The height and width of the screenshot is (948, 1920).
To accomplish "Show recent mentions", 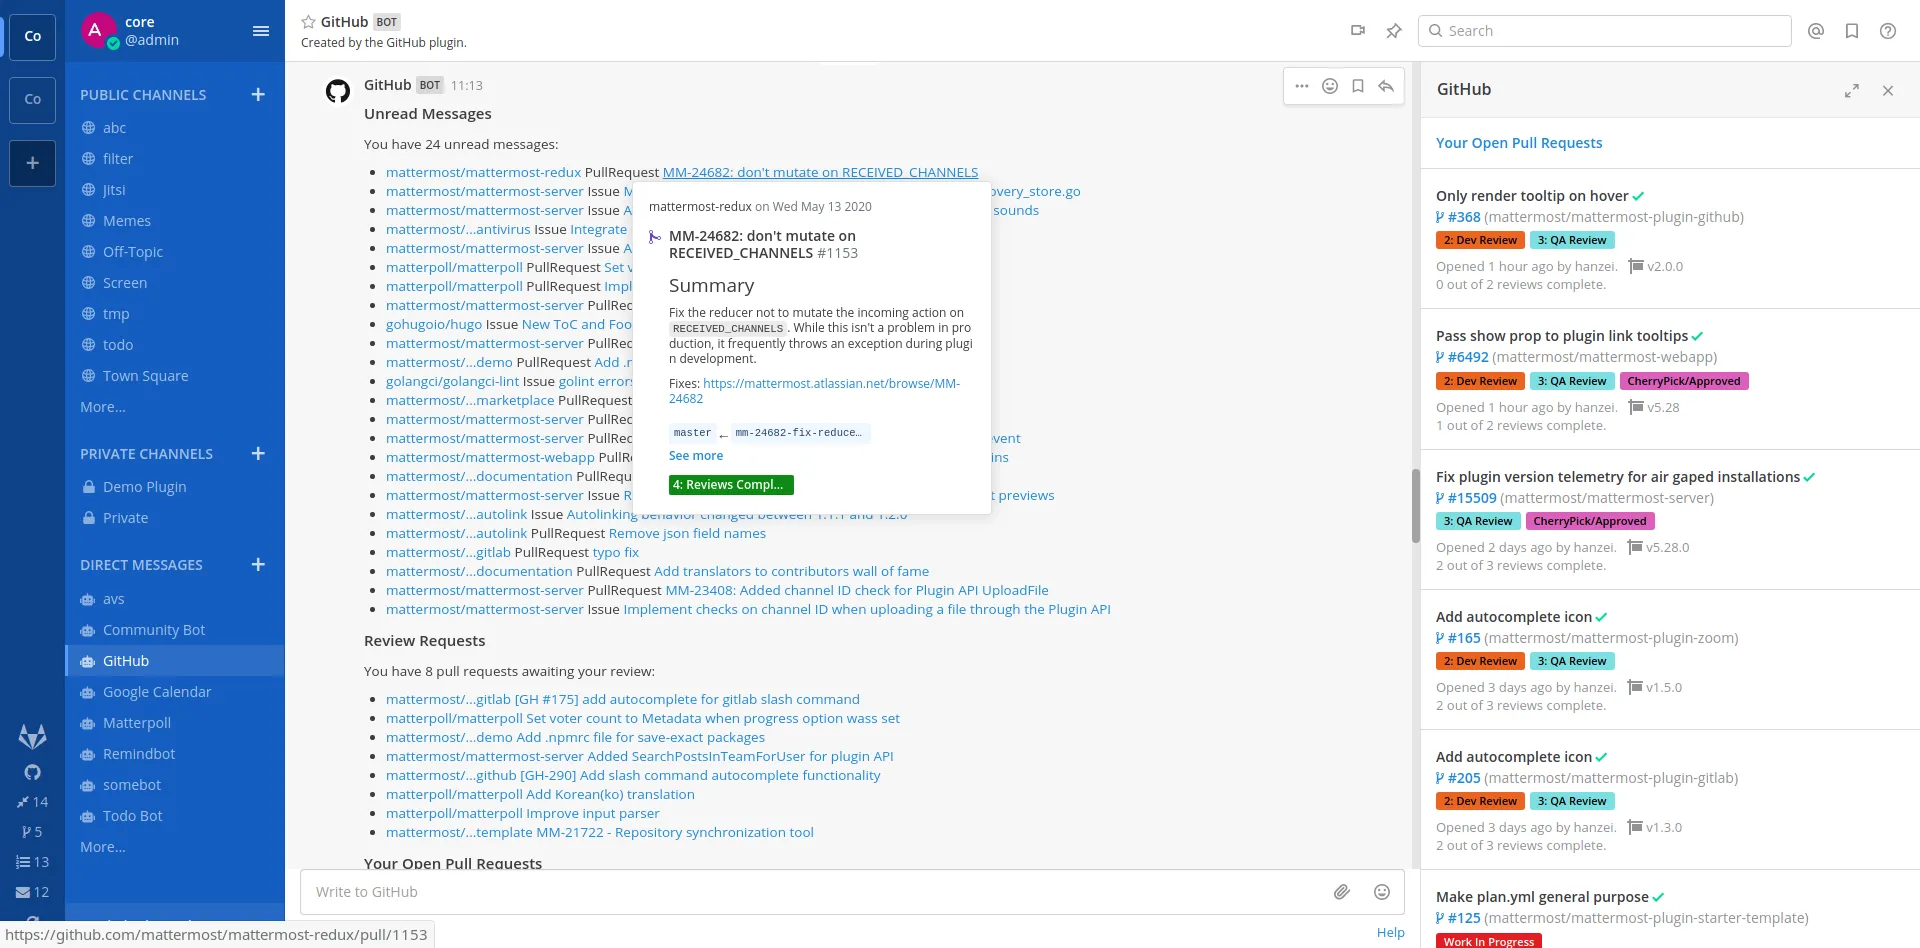I will tap(1816, 31).
